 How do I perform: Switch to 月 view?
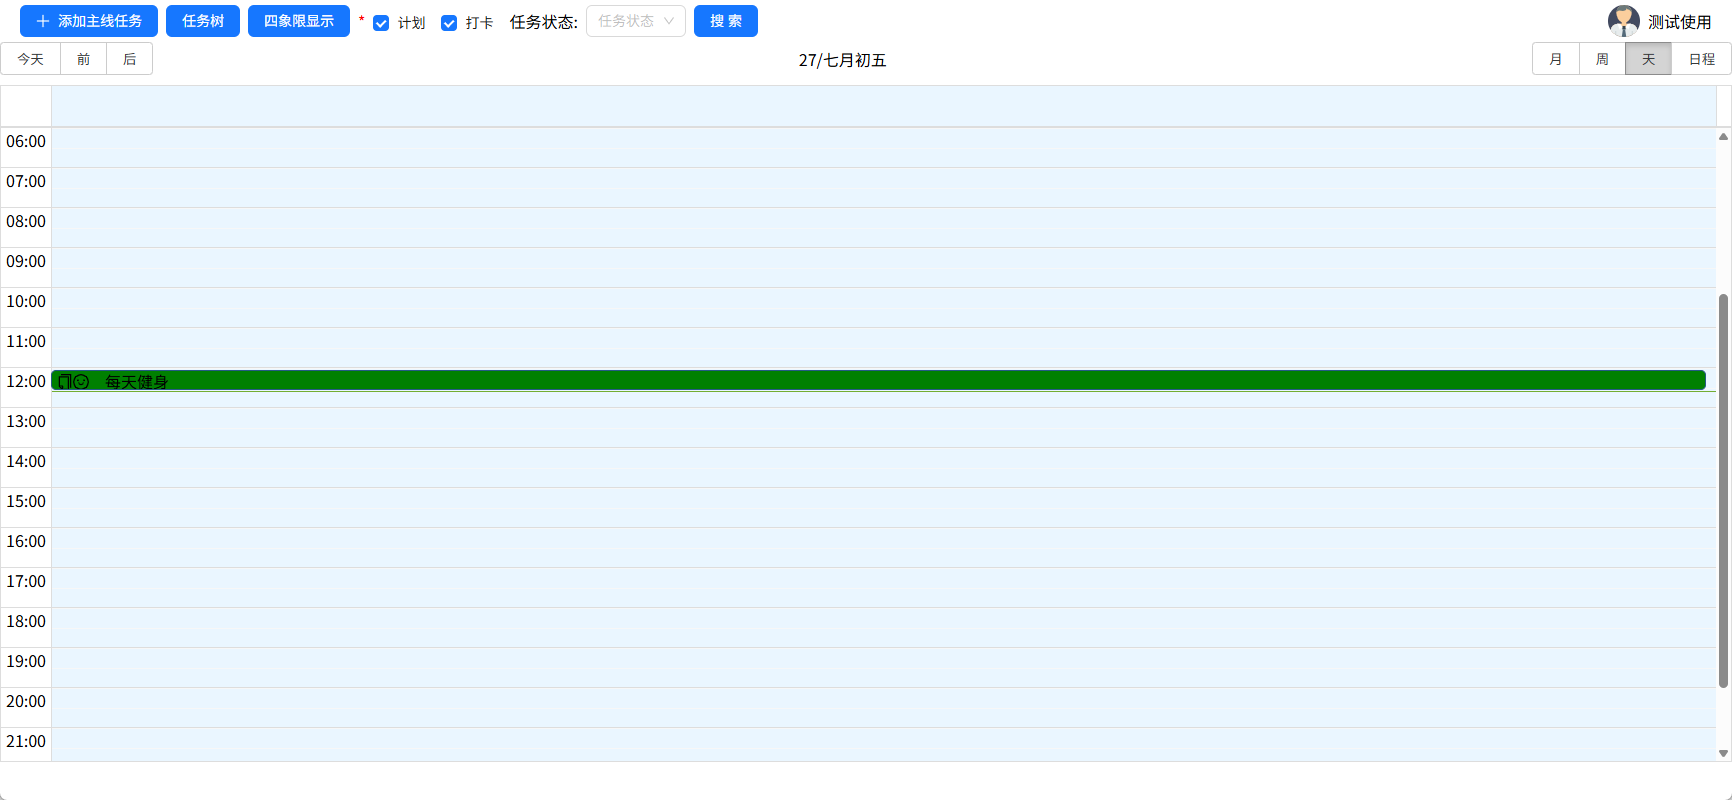[1556, 59]
